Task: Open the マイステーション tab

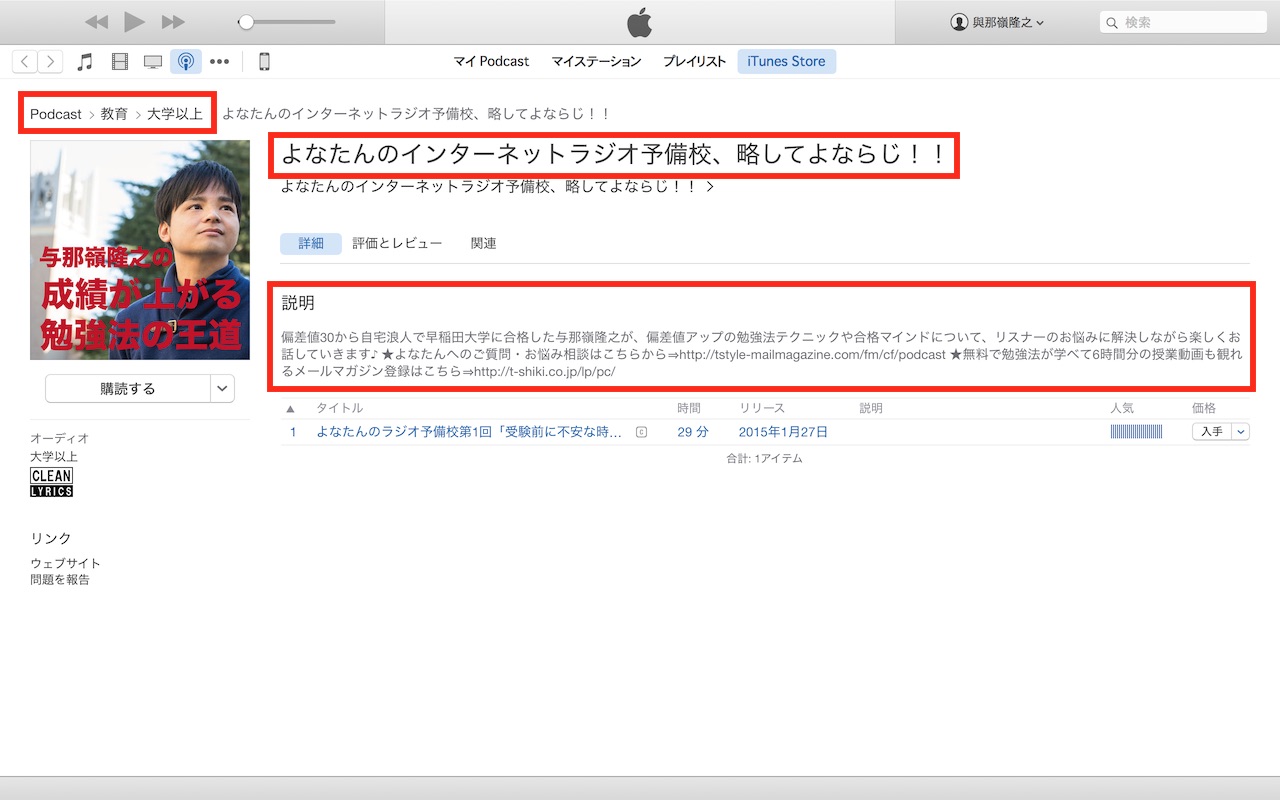Action: tap(596, 61)
